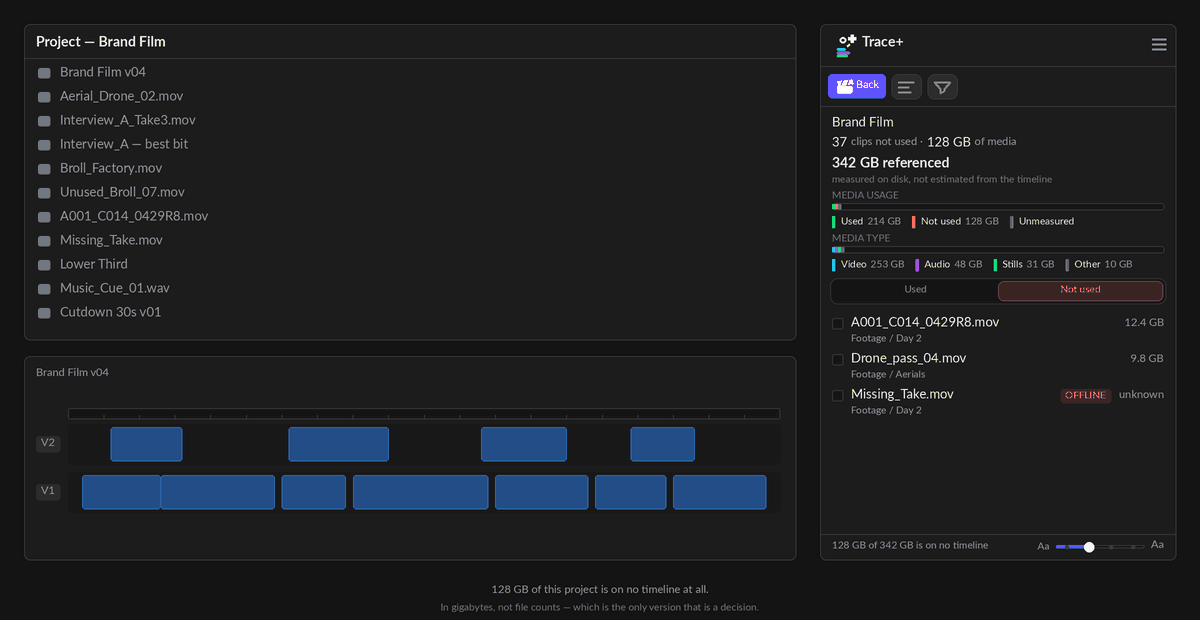This screenshot has height=620, width=1200.
Task: Open the filter funnel icon
Action: (942, 87)
